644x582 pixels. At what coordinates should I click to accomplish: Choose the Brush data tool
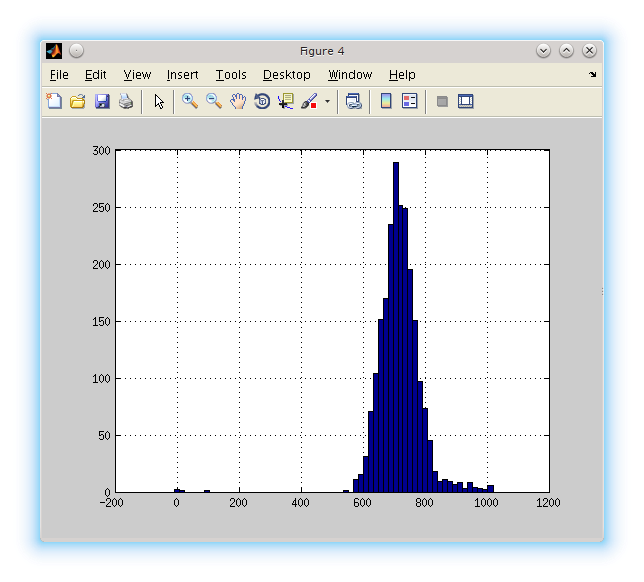click(309, 101)
